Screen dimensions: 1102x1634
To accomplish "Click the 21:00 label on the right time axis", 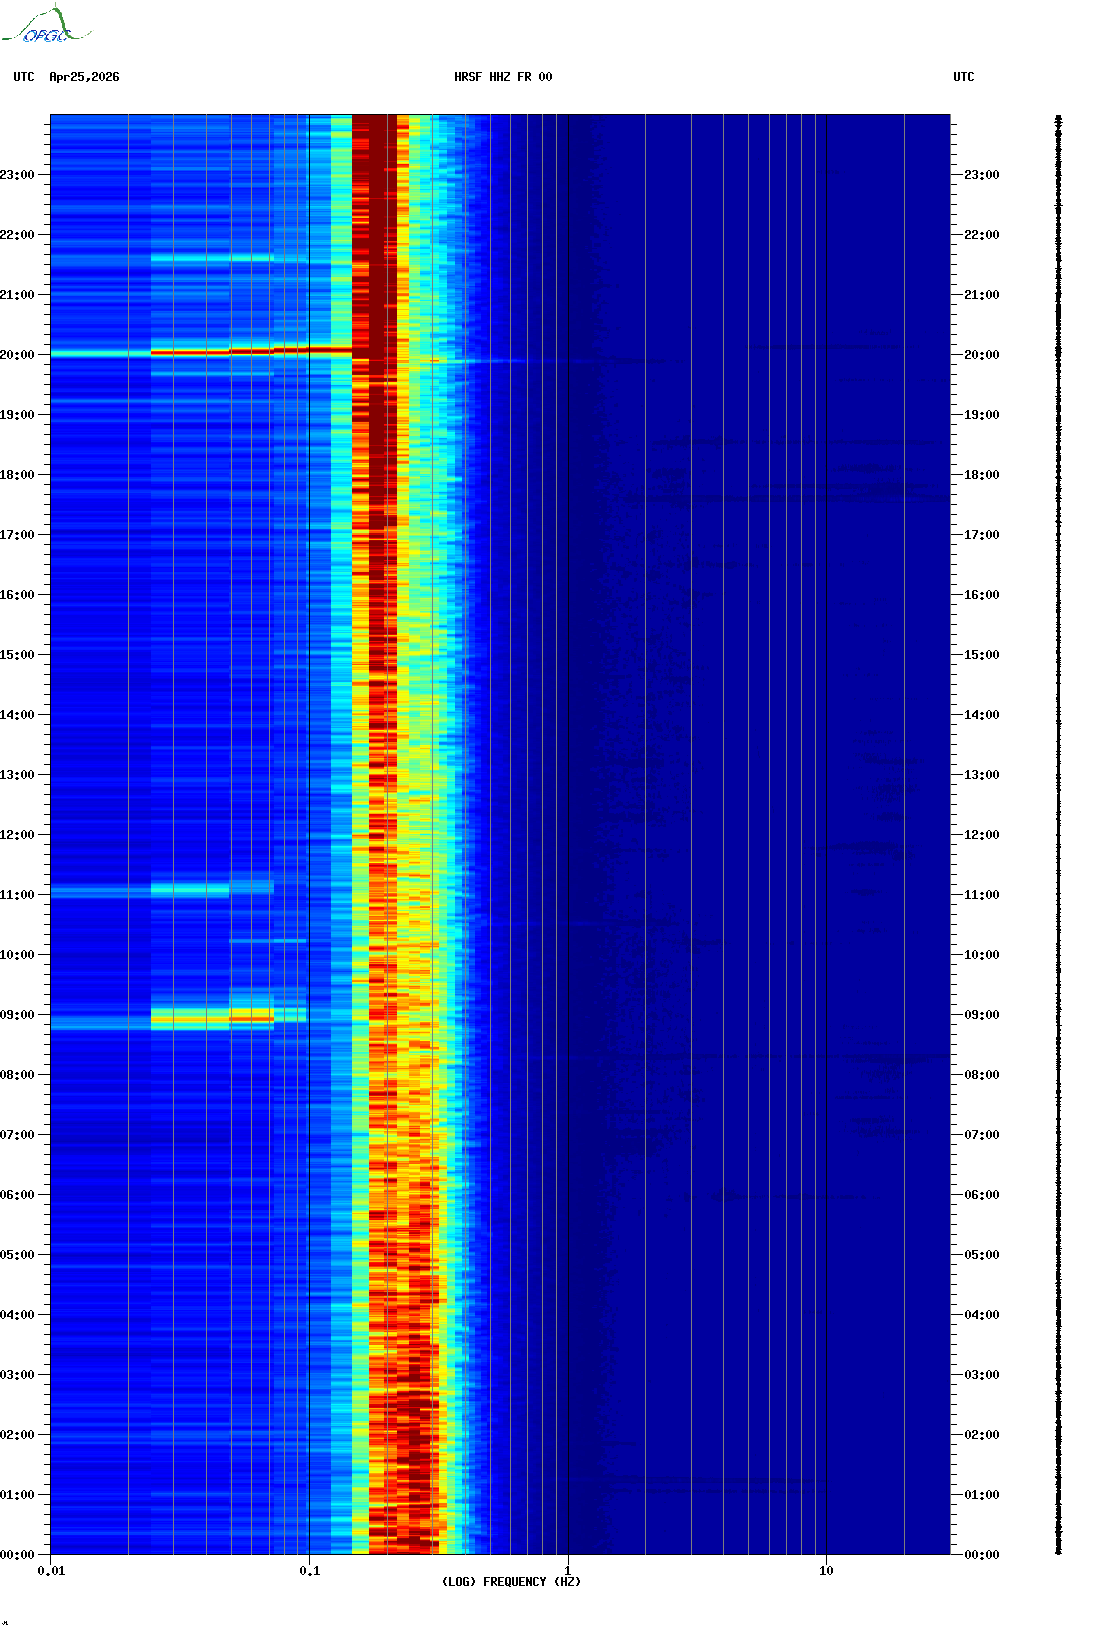I will pos(982,295).
